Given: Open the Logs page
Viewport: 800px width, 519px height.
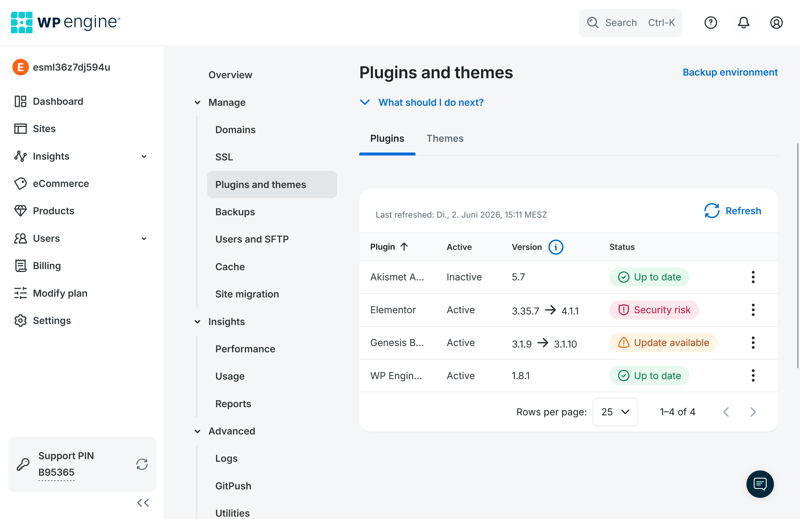Looking at the screenshot, I should [226, 458].
